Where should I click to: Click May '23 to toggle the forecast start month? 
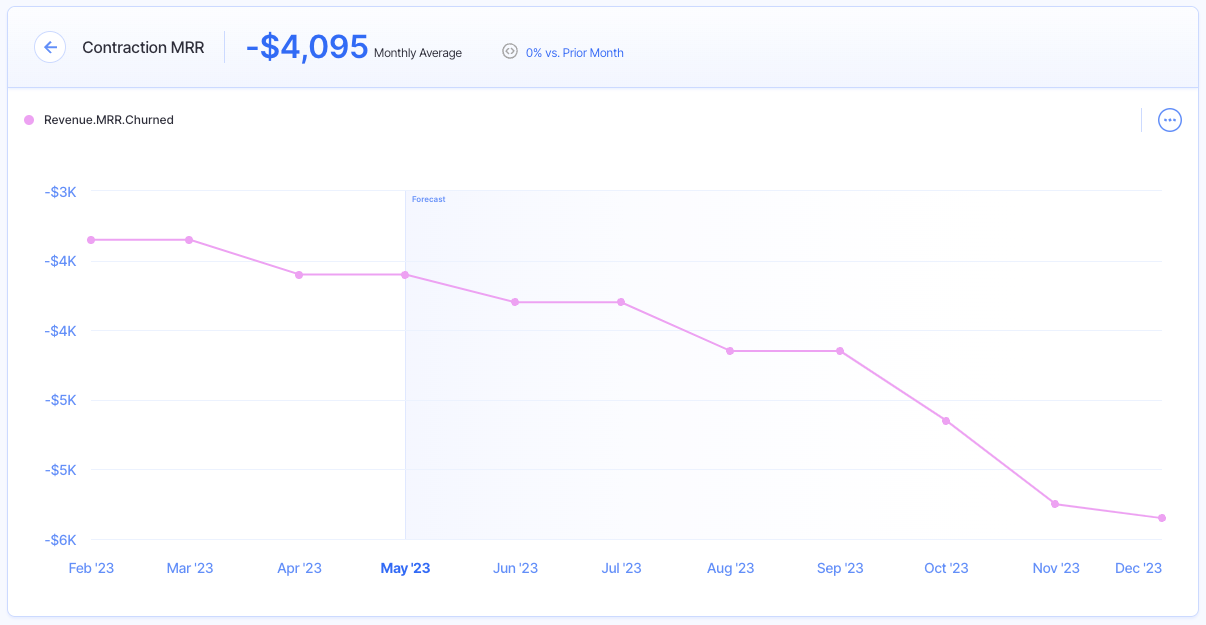(405, 567)
